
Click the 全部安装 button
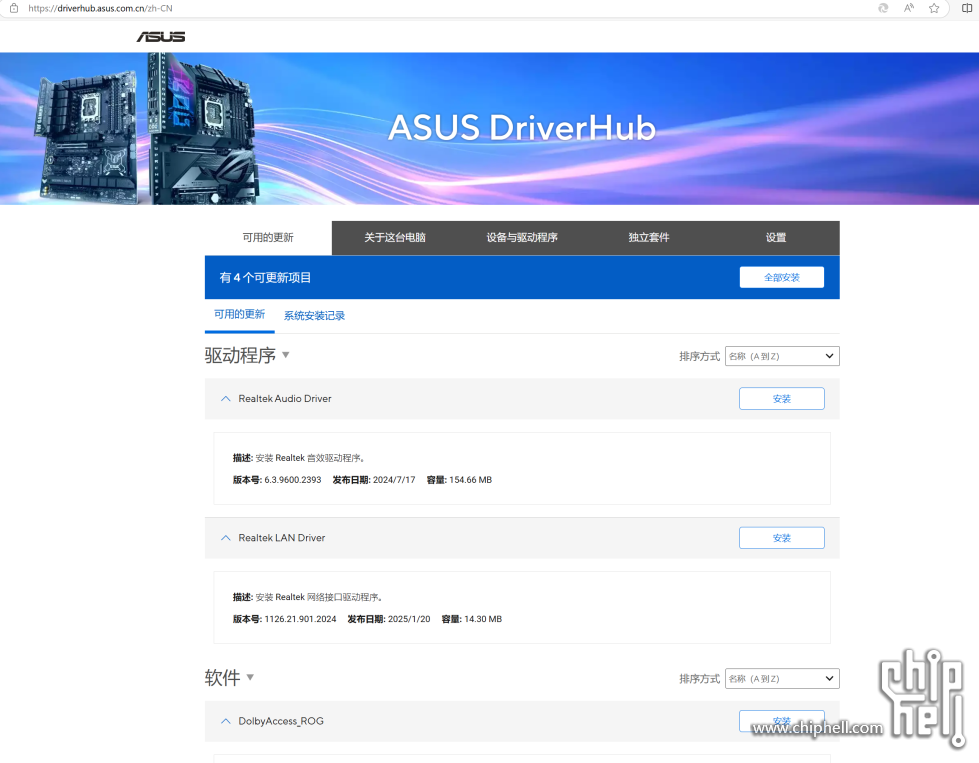click(782, 277)
